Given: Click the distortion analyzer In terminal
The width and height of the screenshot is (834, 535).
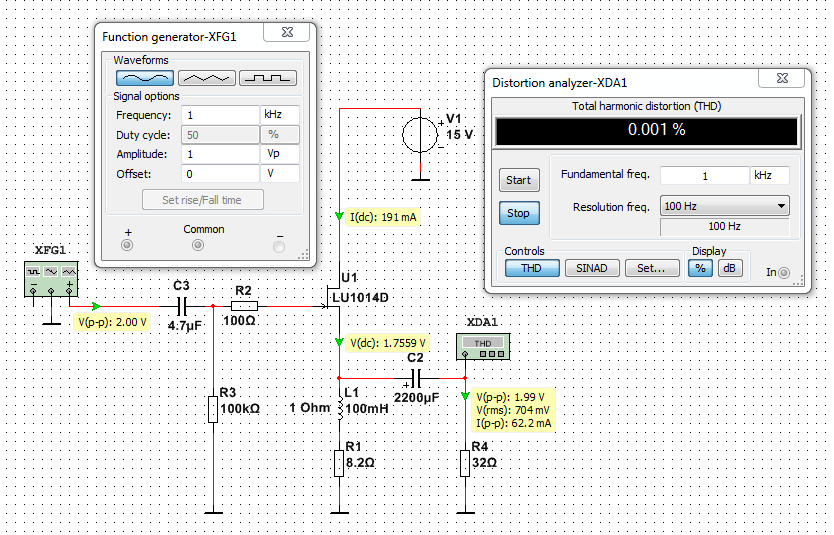Looking at the screenshot, I should pyautogui.click(x=784, y=273).
